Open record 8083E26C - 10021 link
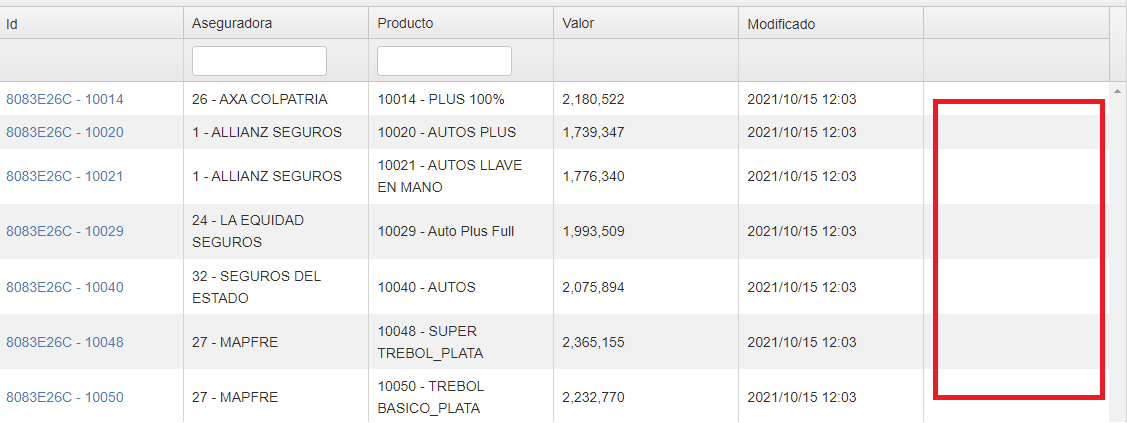The image size is (1127, 423). tap(65, 176)
